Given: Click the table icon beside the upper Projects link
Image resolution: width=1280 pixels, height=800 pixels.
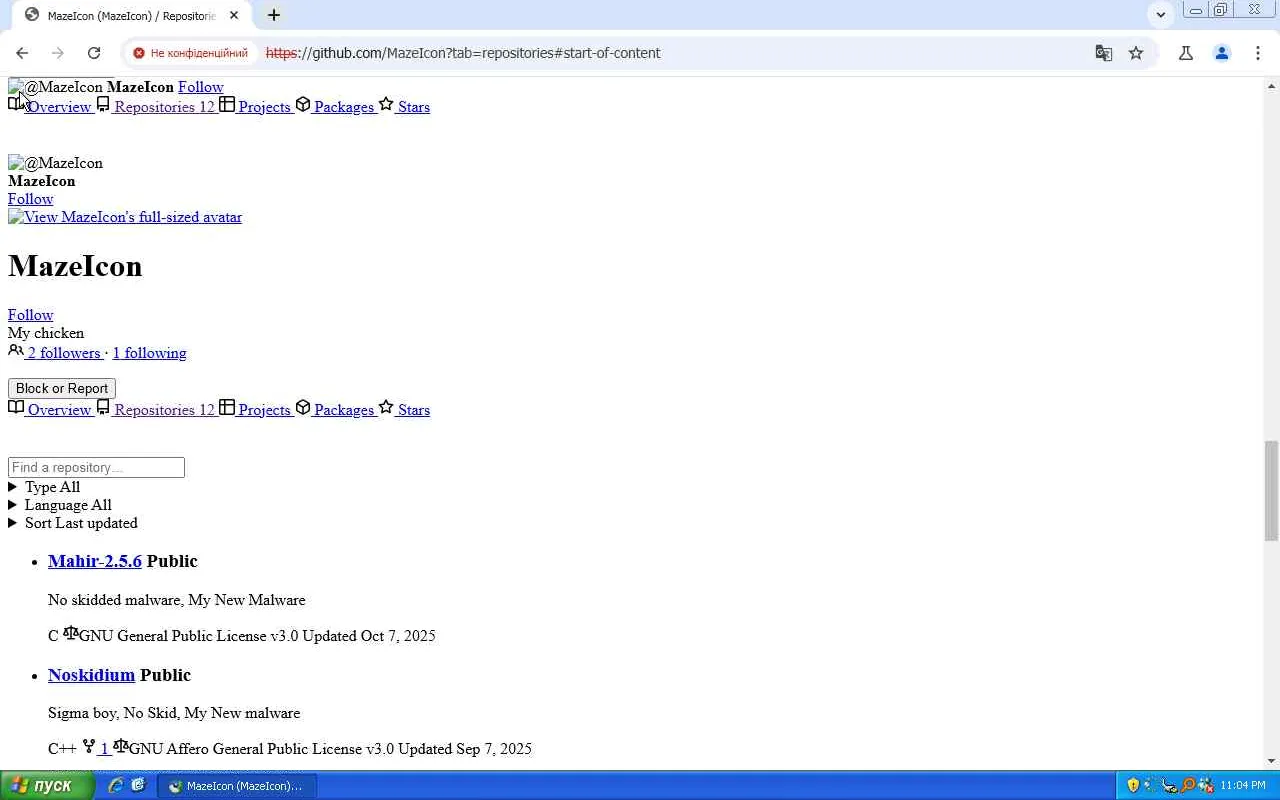Looking at the screenshot, I should pos(227,104).
